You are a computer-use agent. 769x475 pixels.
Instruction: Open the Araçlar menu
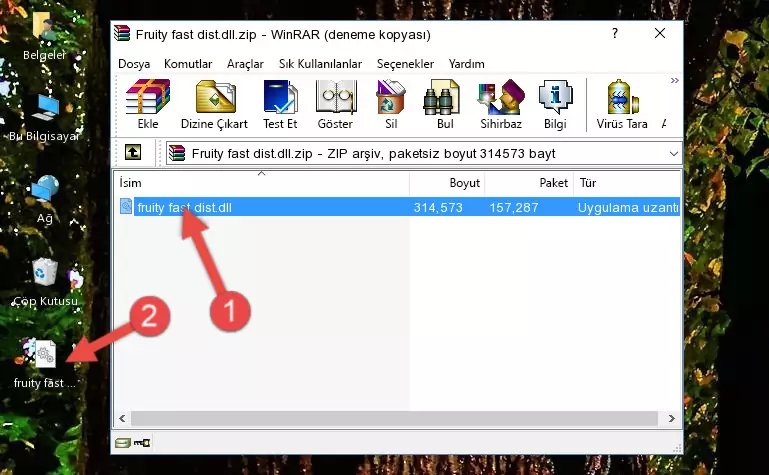pos(245,64)
